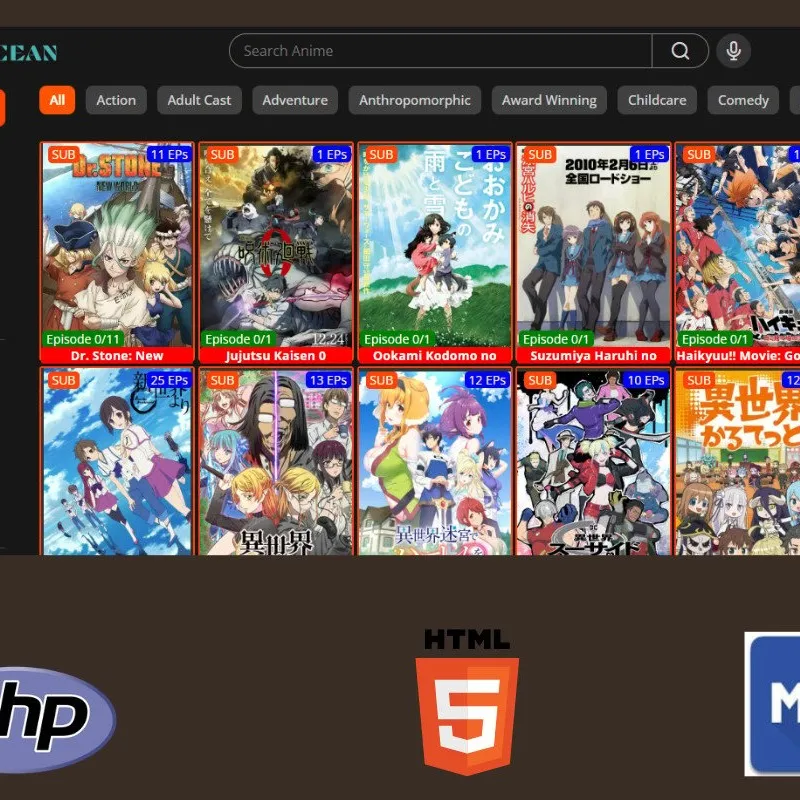Click the SUB badge on Dr. Stone poster

click(62, 154)
